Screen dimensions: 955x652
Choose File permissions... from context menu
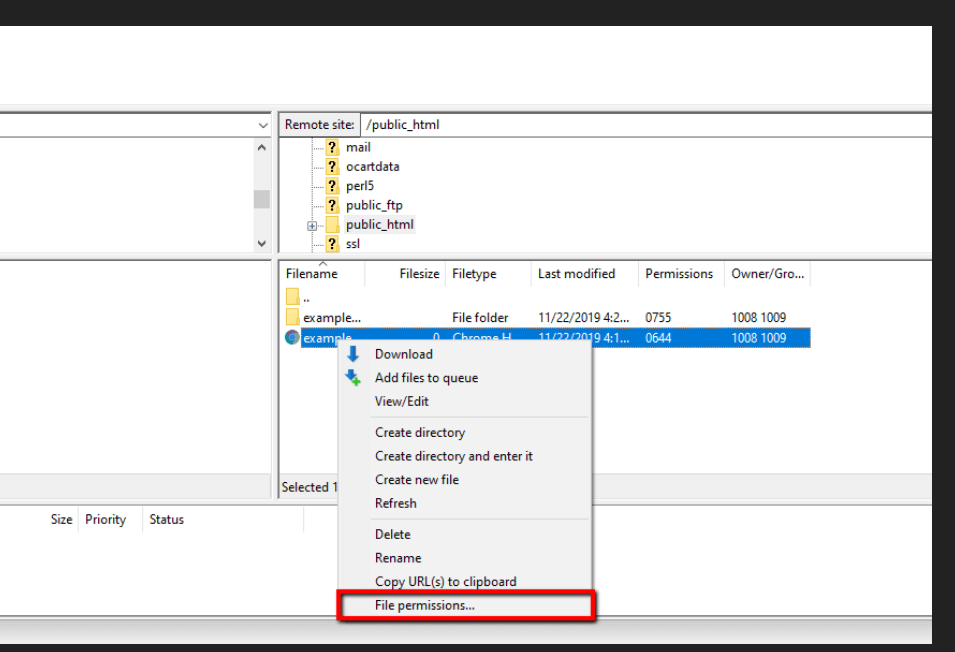point(424,605)
